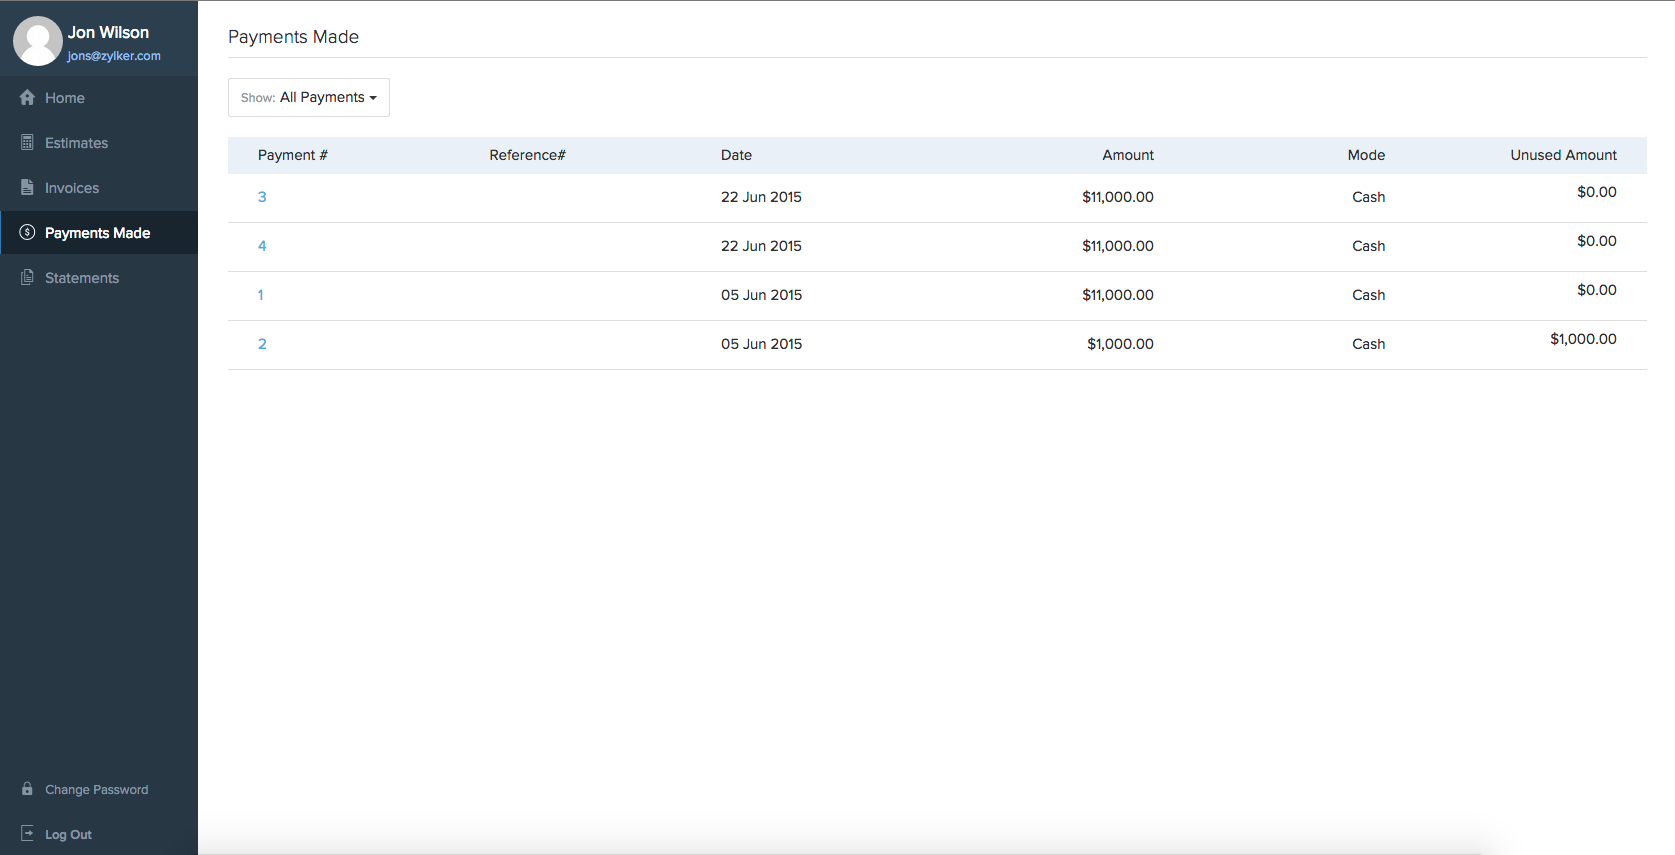Click the Home house icon
This screenshot has height=855, width=1675.
pos(27,97)
